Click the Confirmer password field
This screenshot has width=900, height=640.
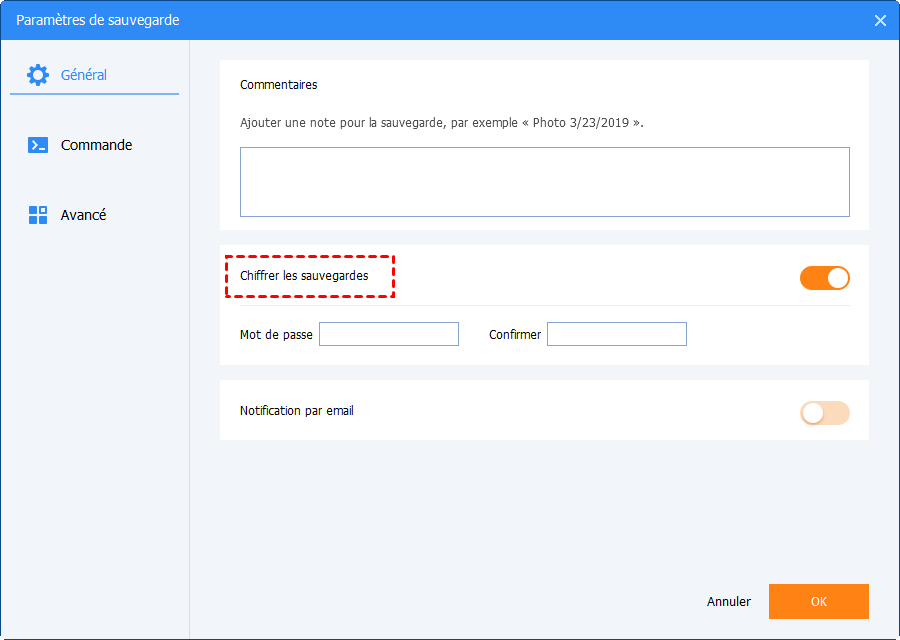(617, 334)
